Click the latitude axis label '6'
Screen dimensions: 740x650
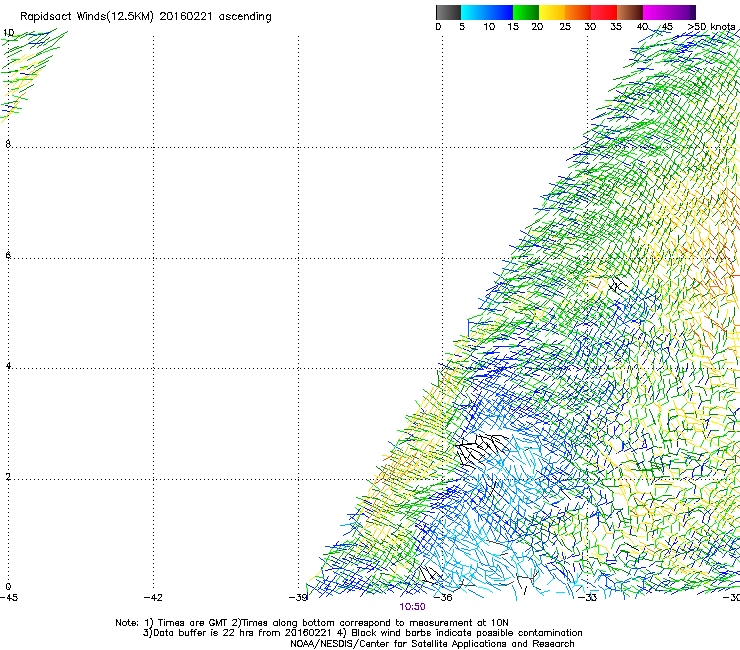pyautogui.click(x=8, y=255)
